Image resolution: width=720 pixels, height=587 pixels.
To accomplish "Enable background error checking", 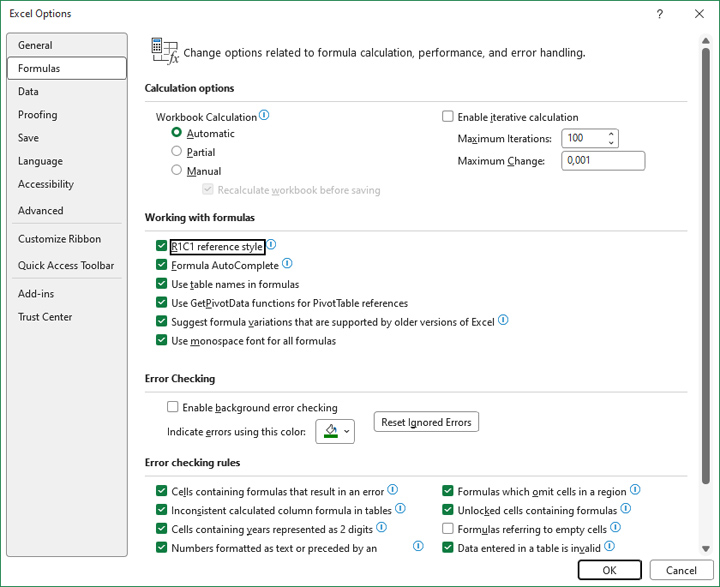I will (x=173, y=407).
